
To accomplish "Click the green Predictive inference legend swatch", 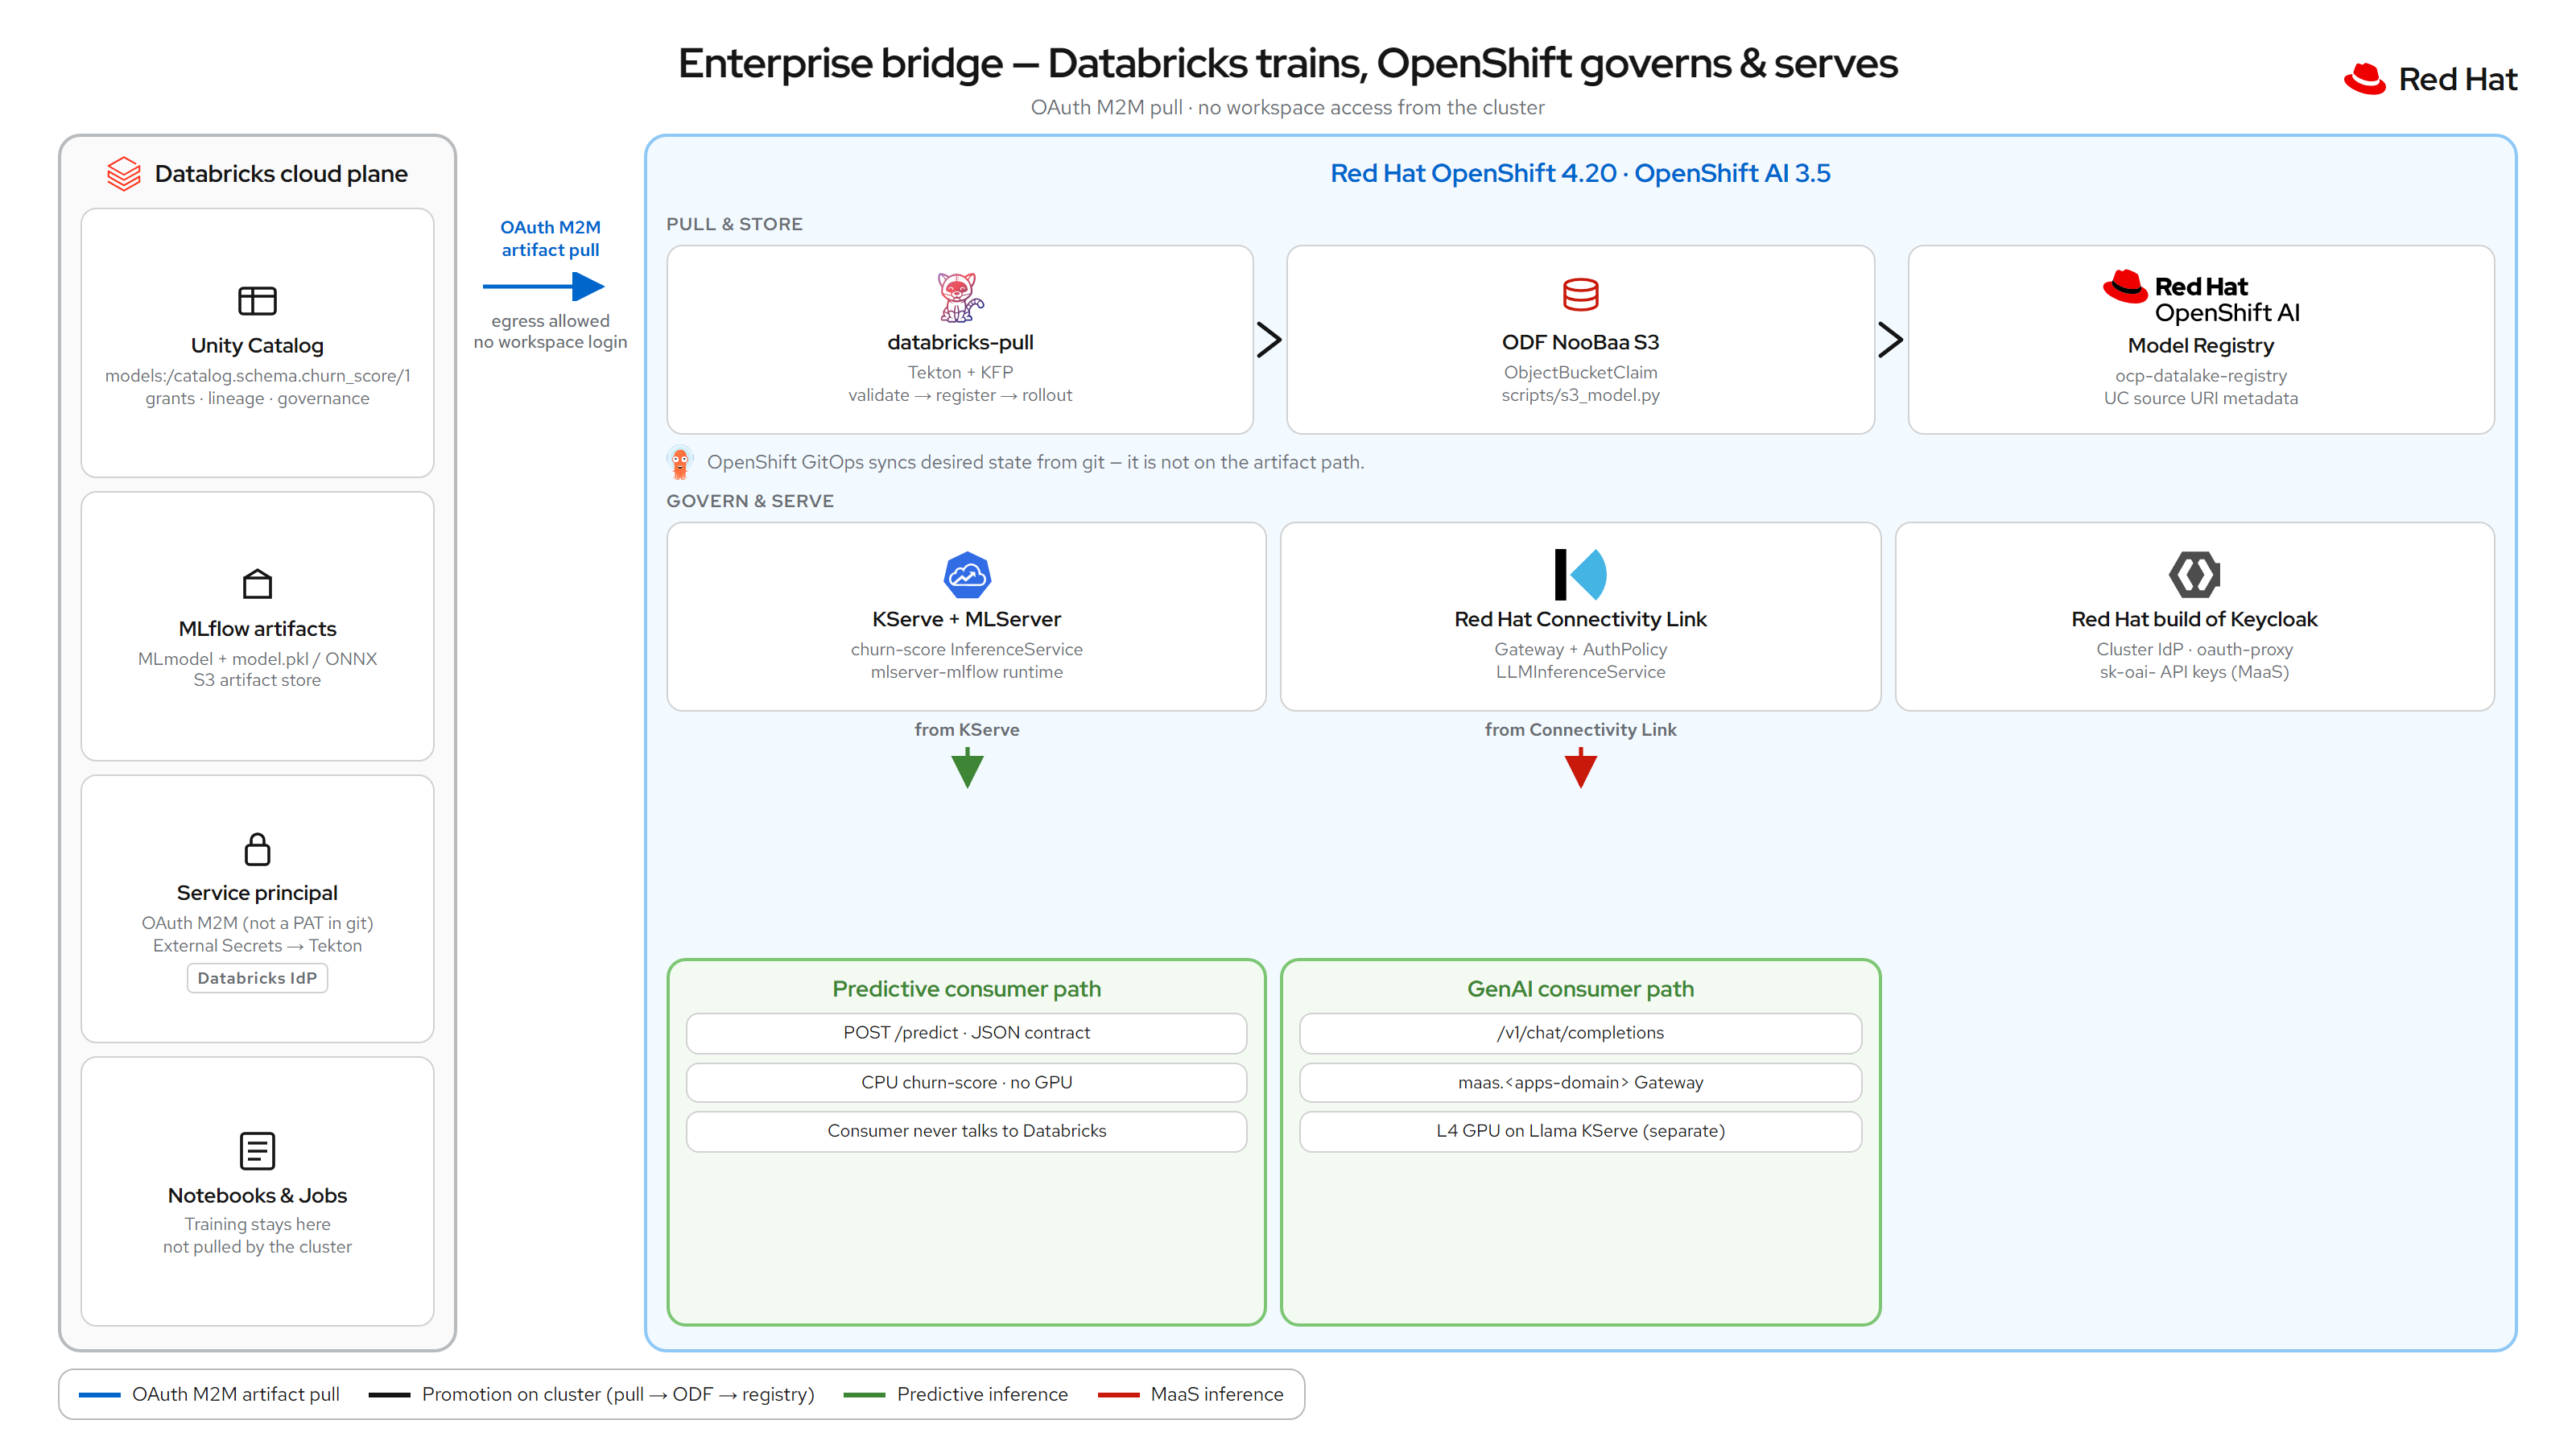I will point(864,1395).
